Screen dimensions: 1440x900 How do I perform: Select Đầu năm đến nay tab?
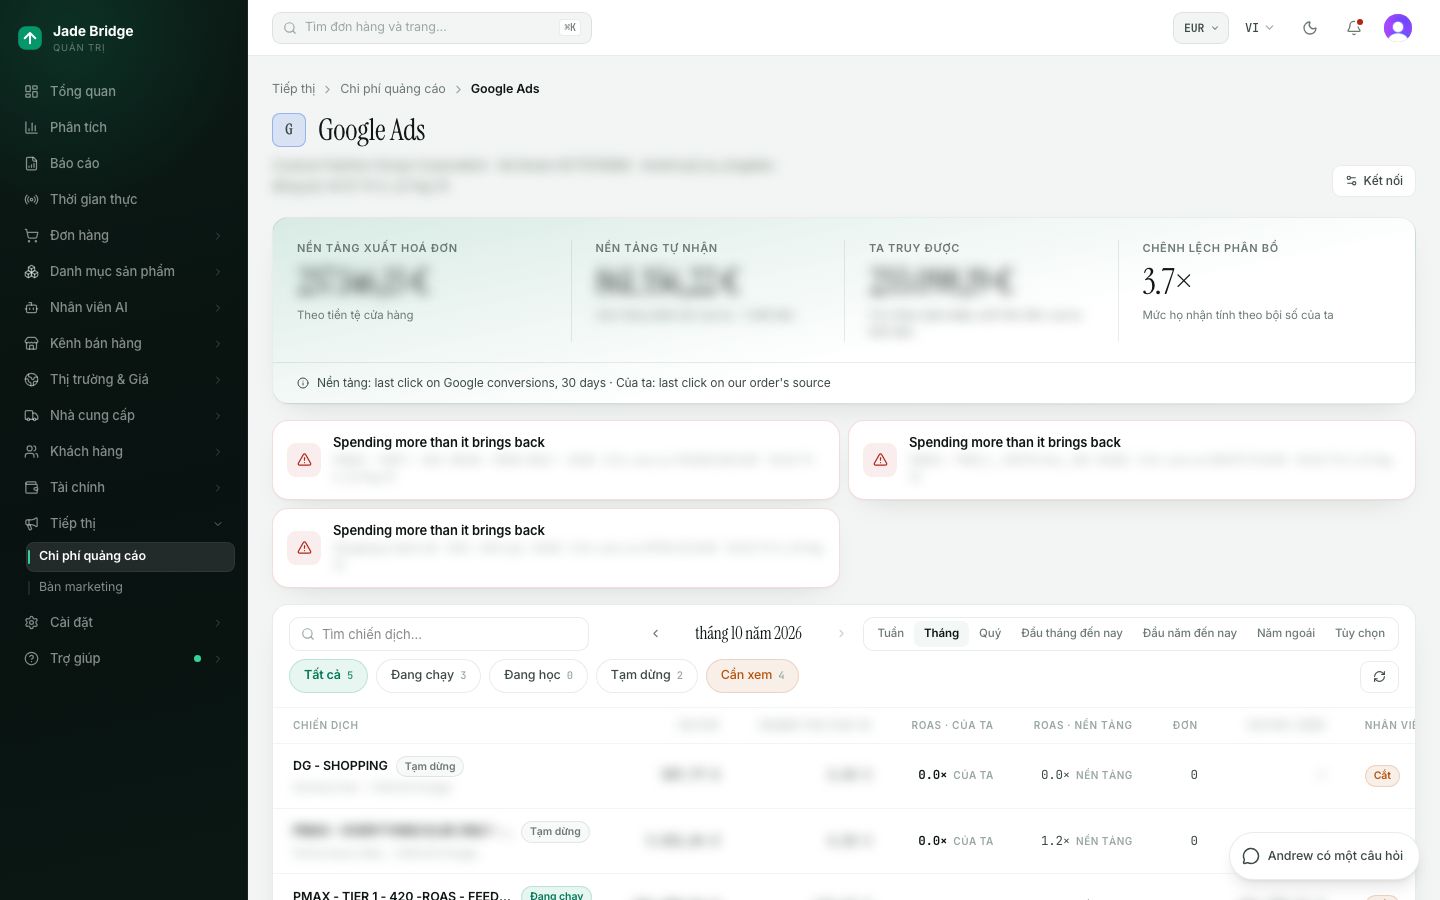1190,633
